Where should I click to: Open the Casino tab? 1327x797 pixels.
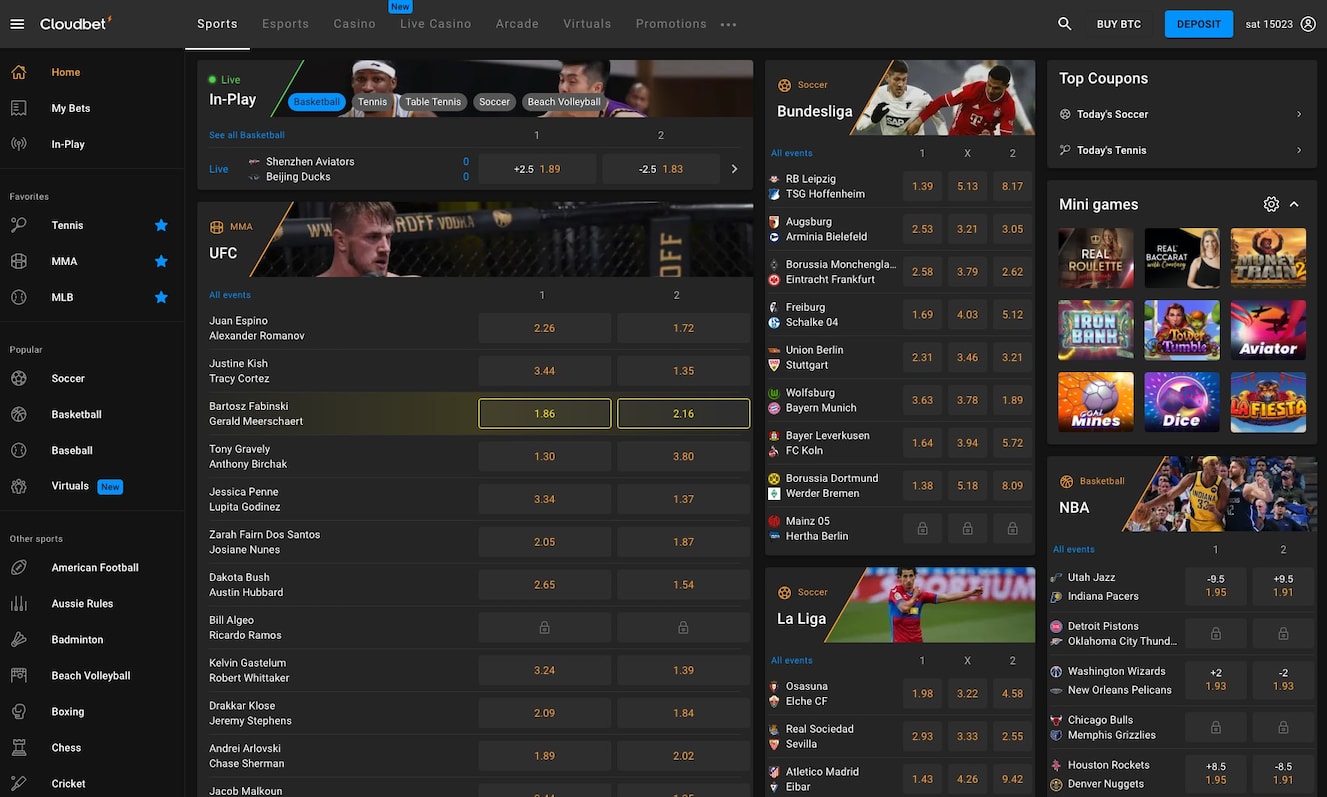point(355,24)
